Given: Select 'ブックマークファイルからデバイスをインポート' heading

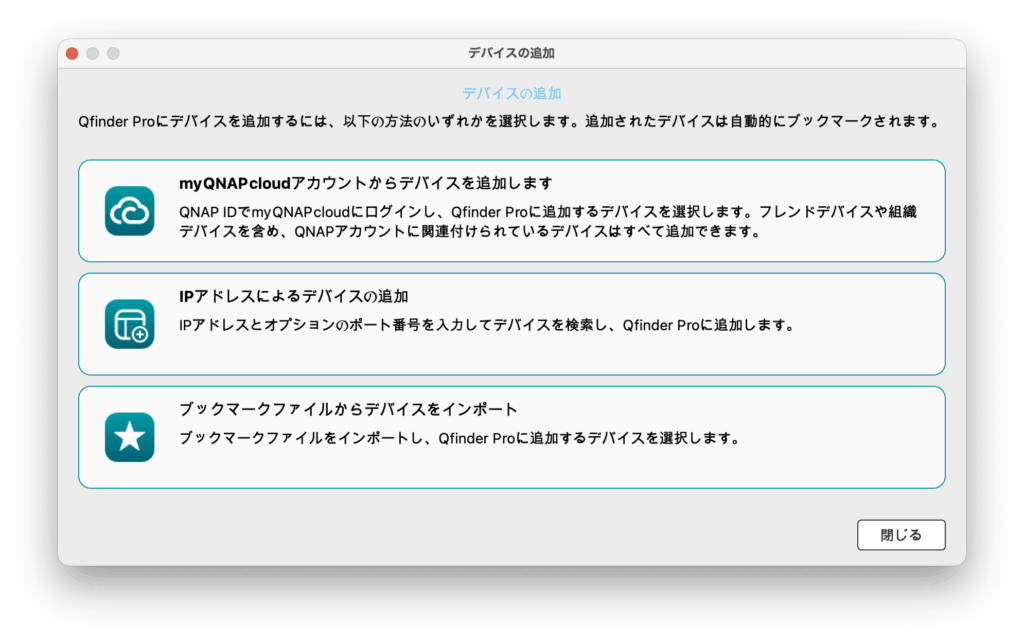Looking at the screenshot, I should coord(348,410).
